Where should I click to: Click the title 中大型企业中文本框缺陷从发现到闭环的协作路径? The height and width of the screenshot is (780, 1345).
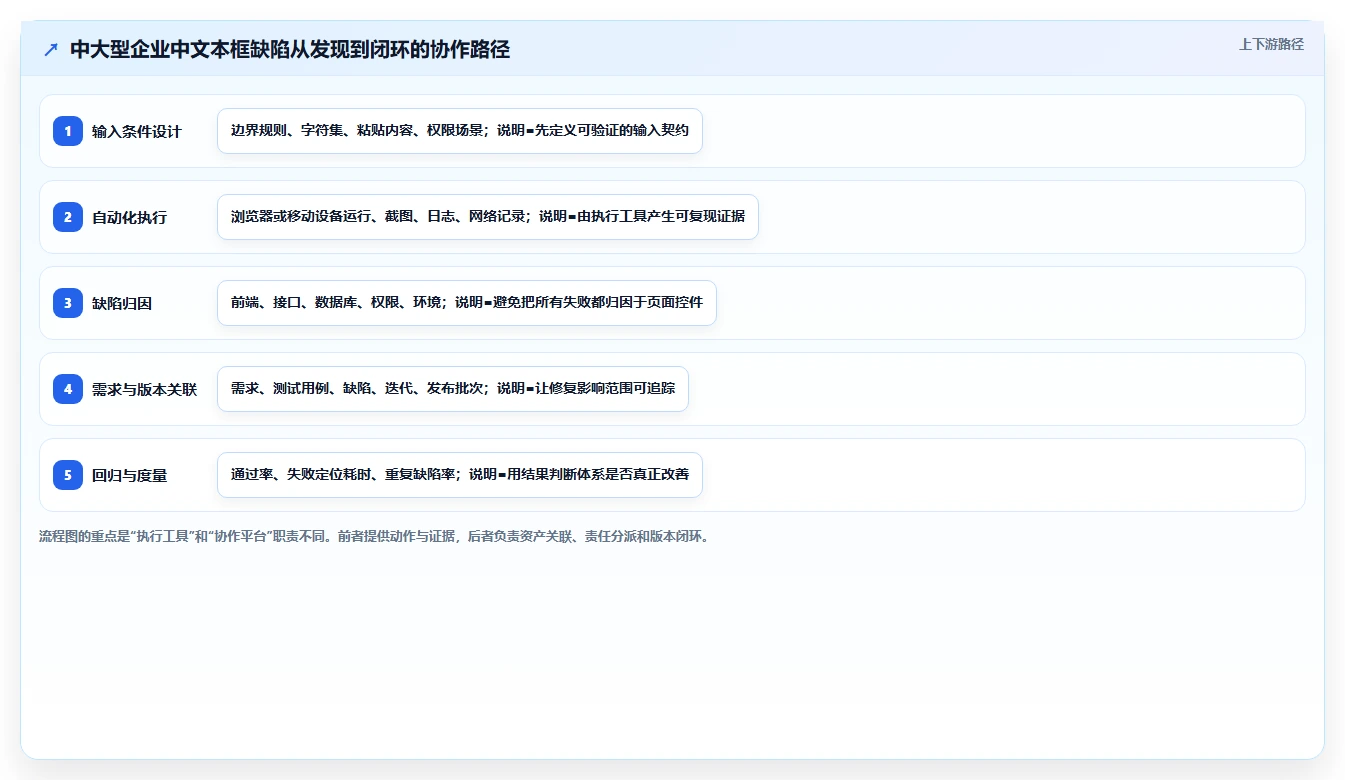(290, 50)
